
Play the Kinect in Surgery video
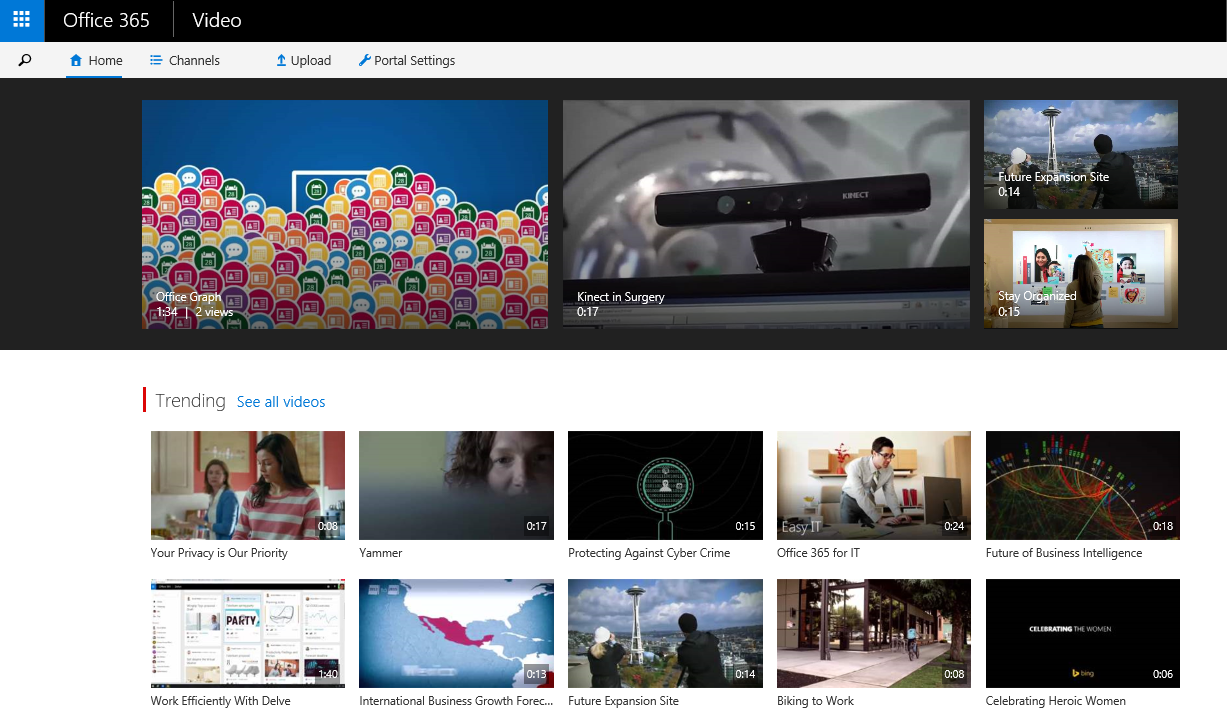pos(765,214)
